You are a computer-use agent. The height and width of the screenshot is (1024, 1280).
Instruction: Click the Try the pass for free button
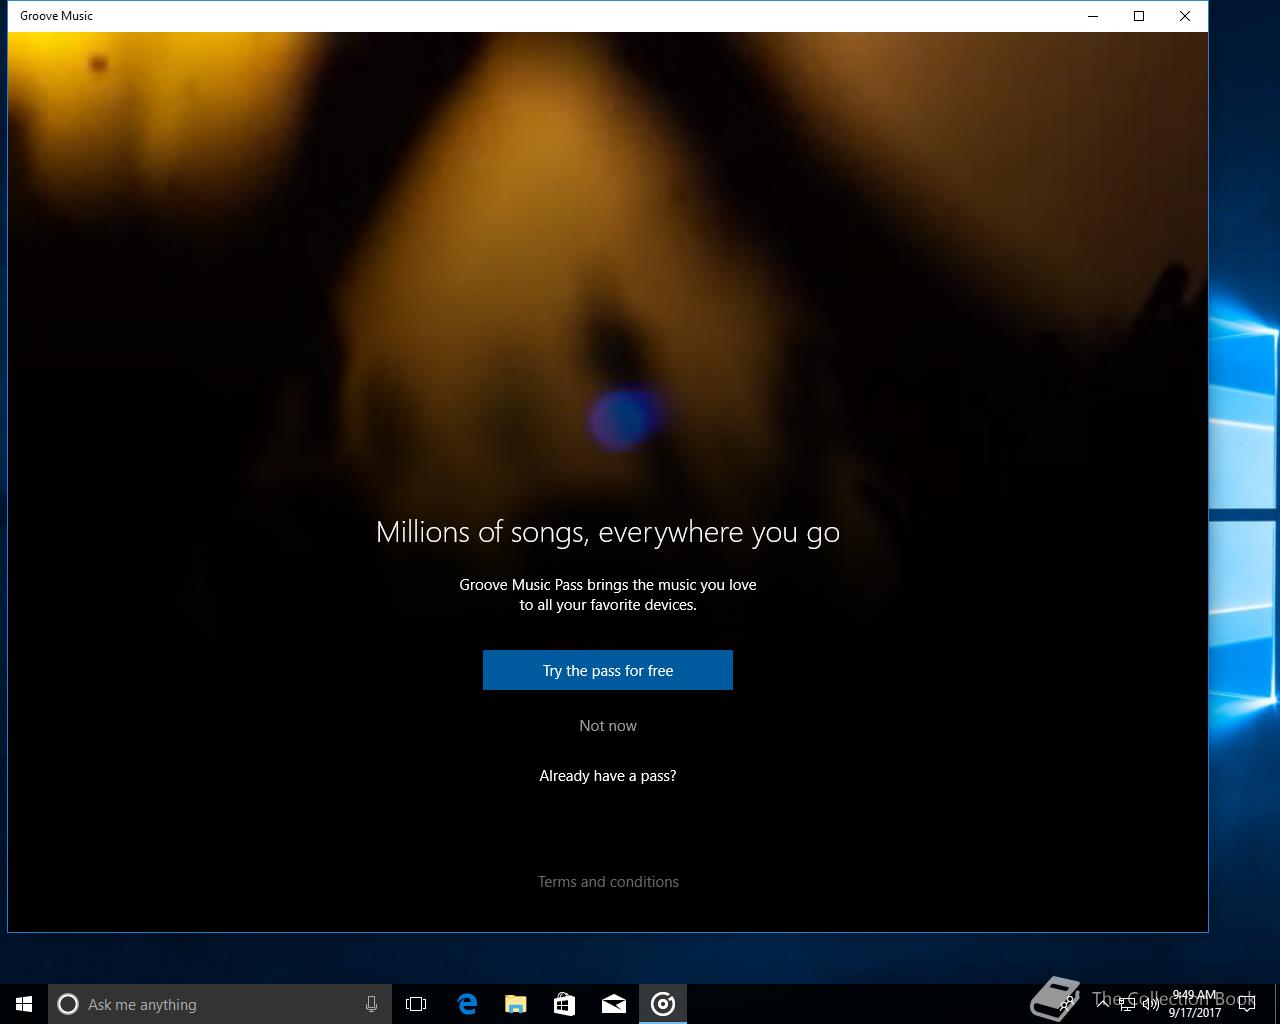[608, 670]
